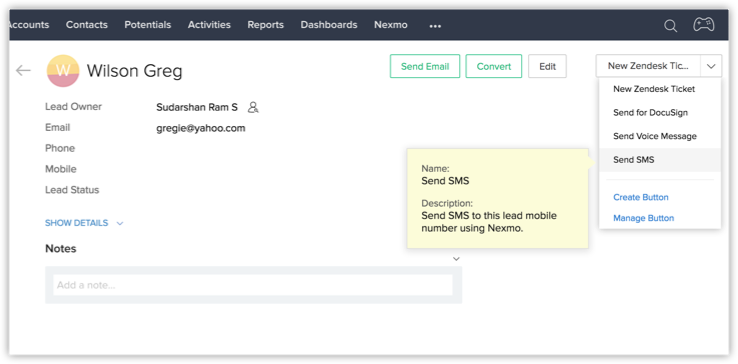The height and width of the screenshot is (364, 738).
Task: Open the Reports tab
Action: (265, 24)
